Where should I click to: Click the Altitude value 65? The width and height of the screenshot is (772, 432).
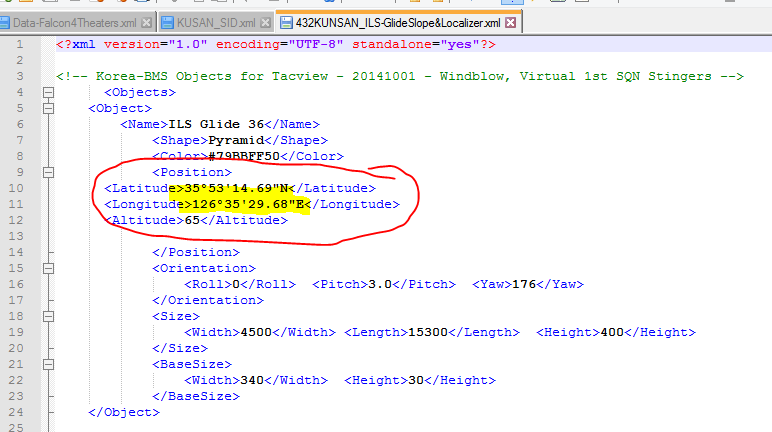pyautogui.click(x=192, y=220)
